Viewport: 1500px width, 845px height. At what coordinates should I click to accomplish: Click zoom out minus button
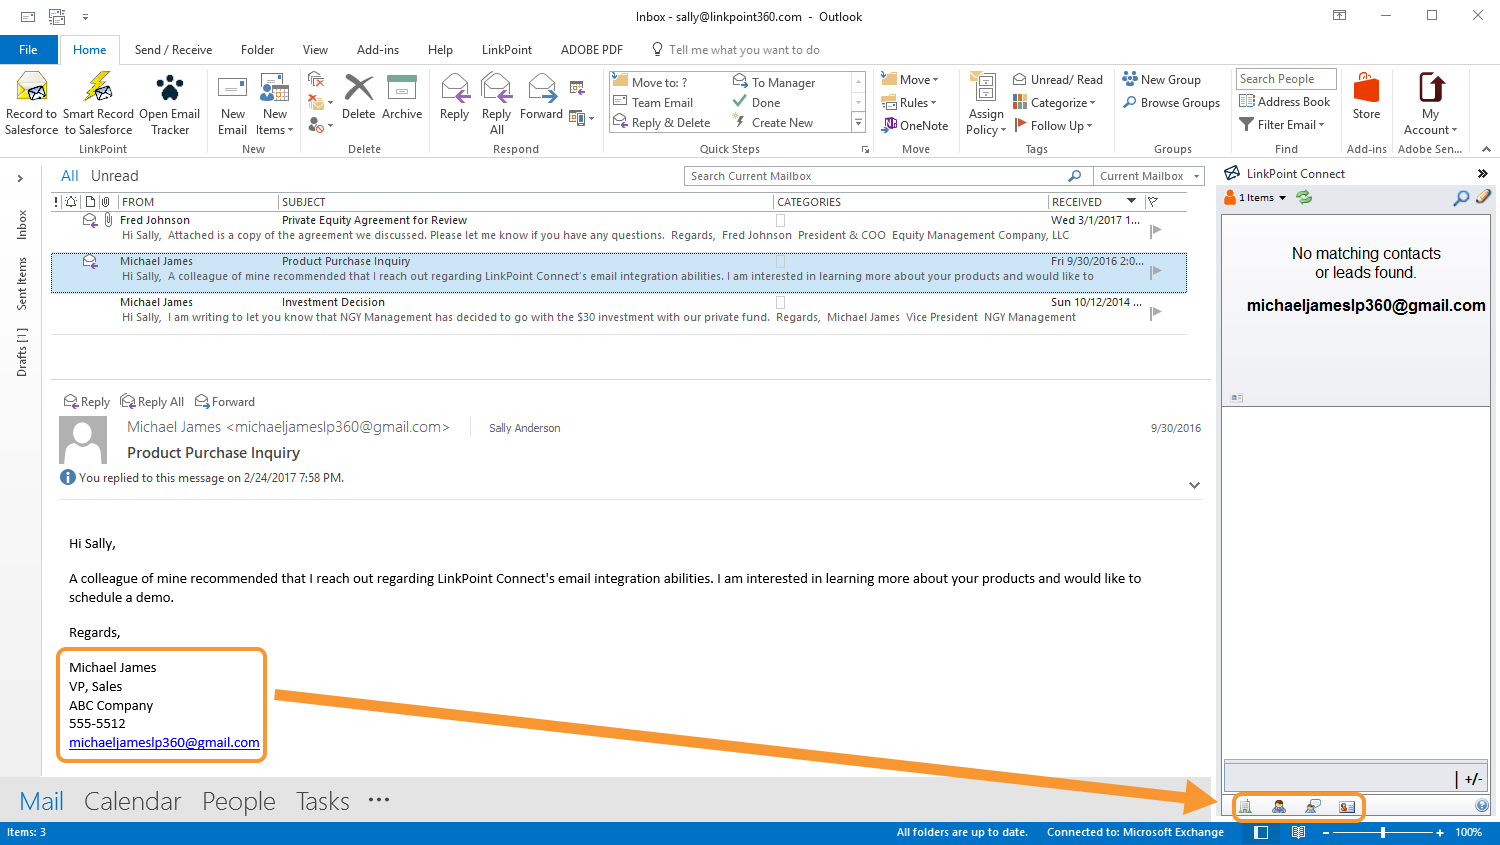click(1326, 832)
